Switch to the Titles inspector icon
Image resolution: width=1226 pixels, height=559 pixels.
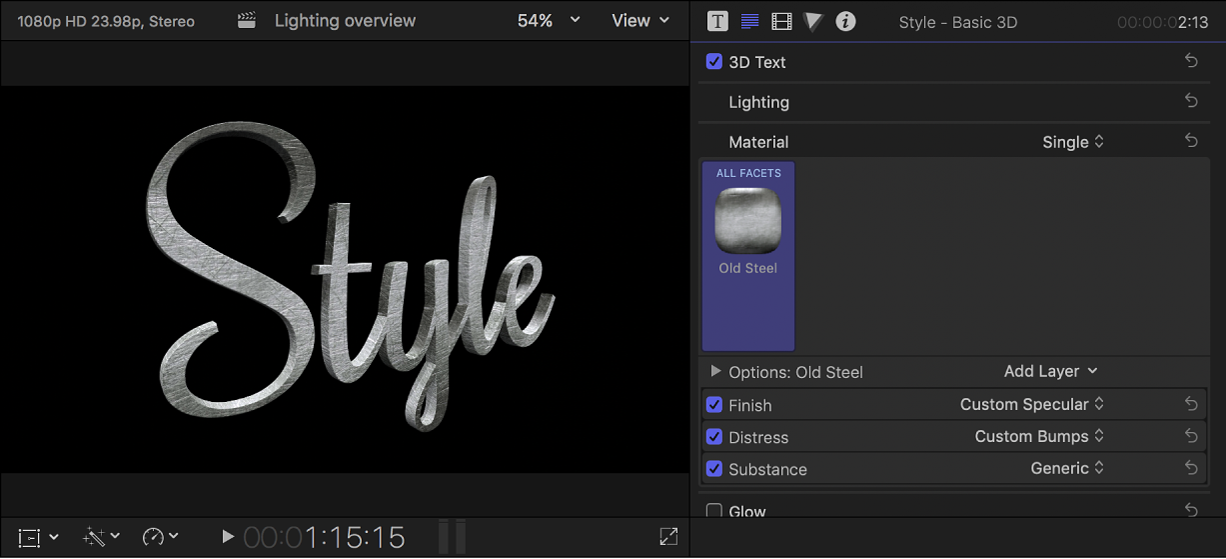coord(749,21)
